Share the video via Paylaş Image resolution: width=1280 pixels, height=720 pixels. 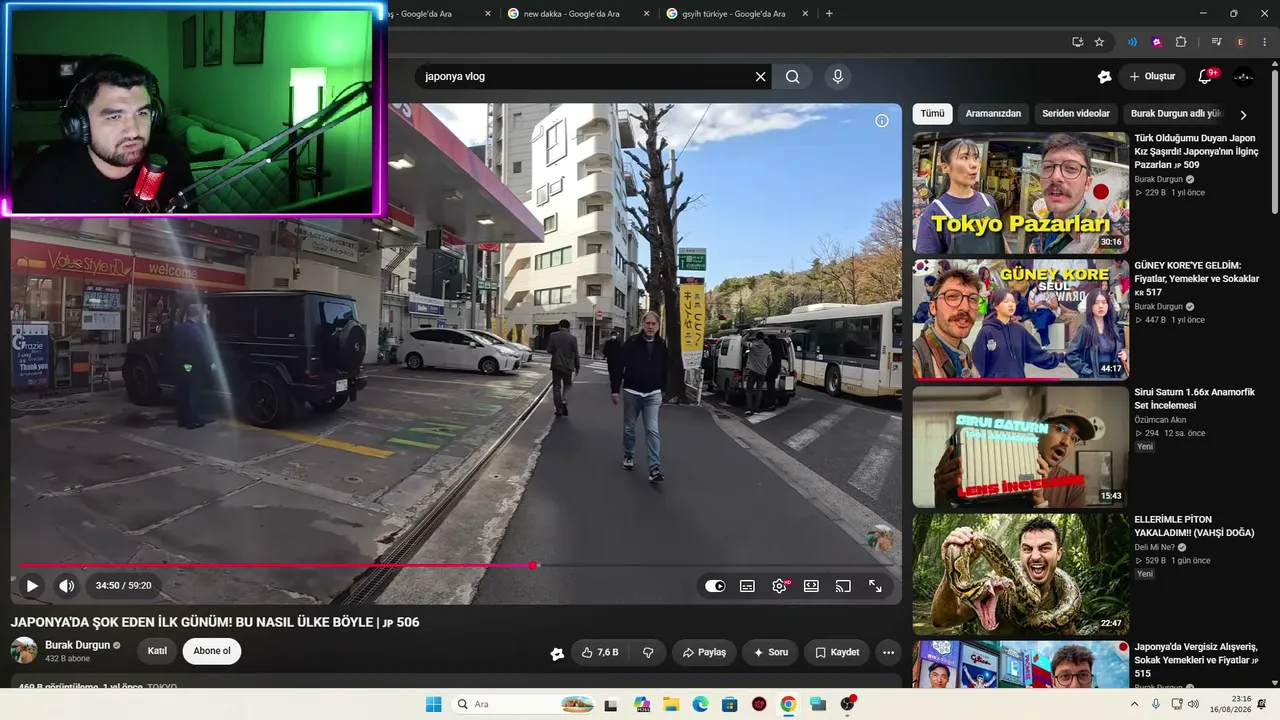(x=704, y=652)
